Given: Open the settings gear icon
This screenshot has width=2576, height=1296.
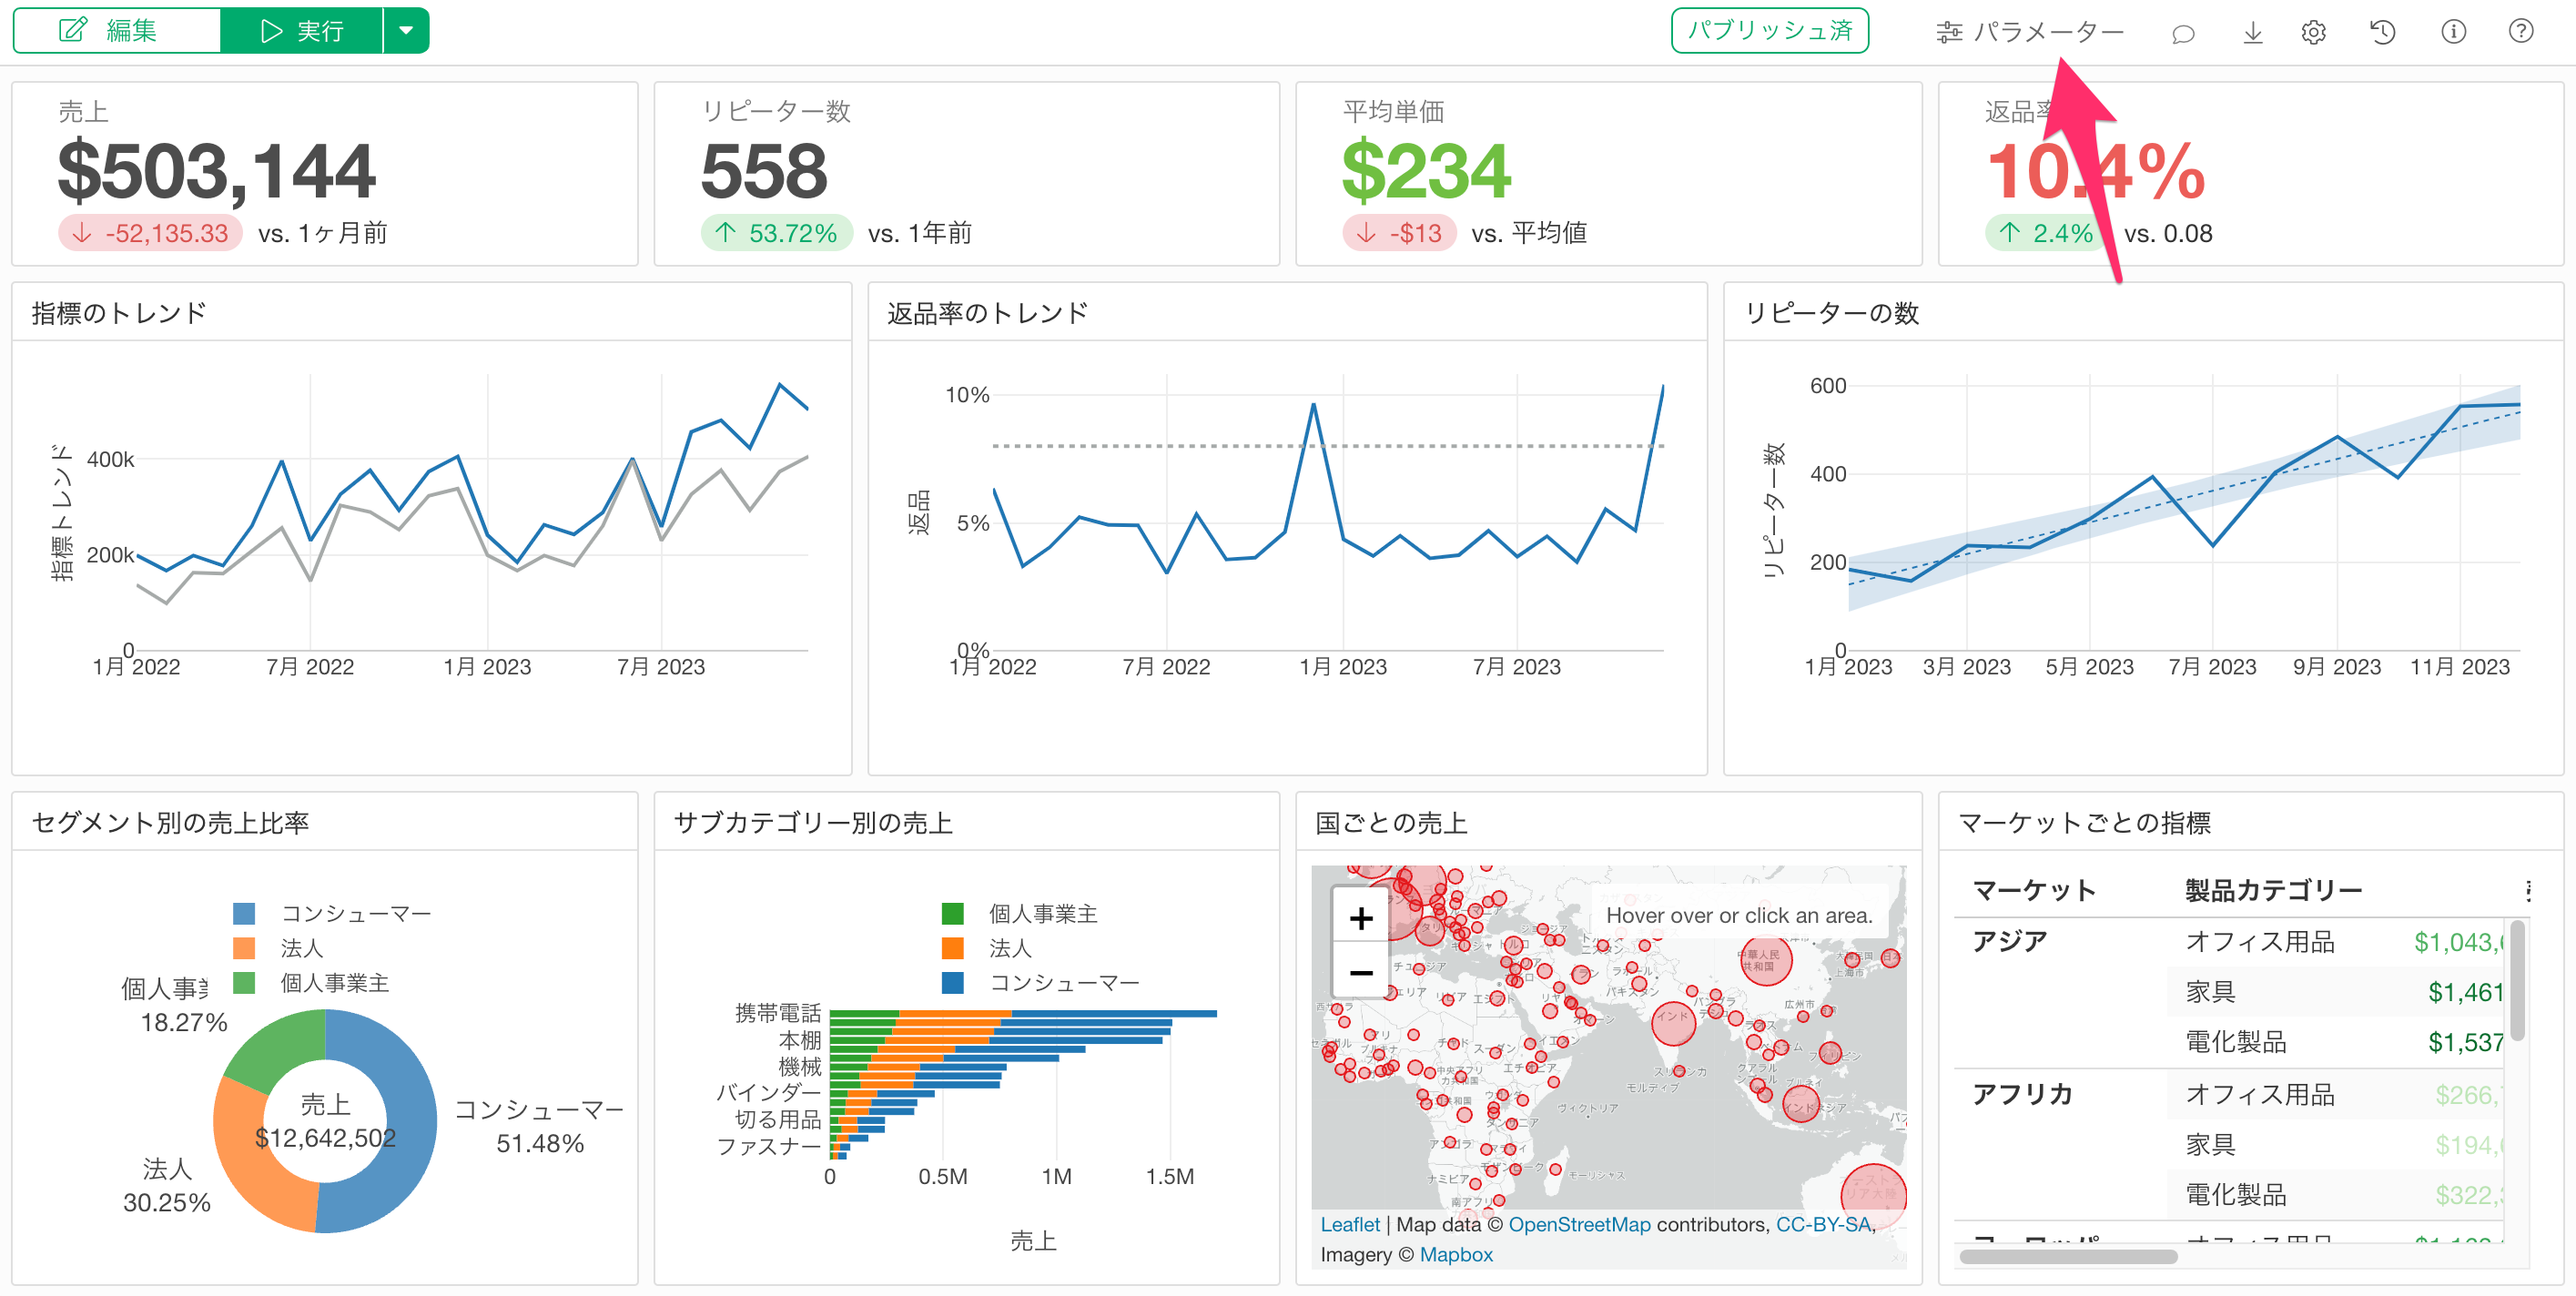Looking at the screenshot, I should (x=2313, y=32).
